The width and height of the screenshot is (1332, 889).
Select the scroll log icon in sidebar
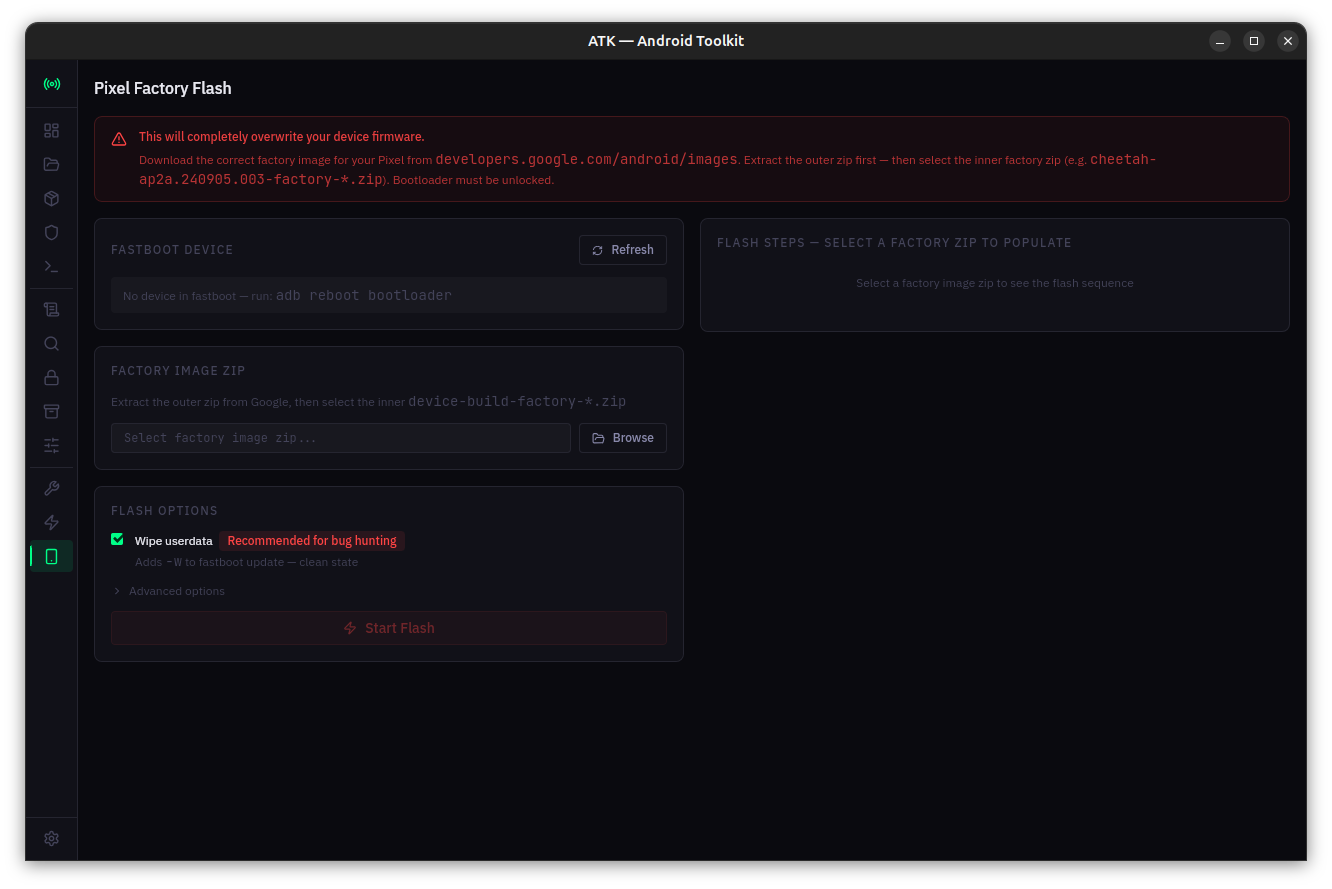pyautogui.click(x=52, y=310)
